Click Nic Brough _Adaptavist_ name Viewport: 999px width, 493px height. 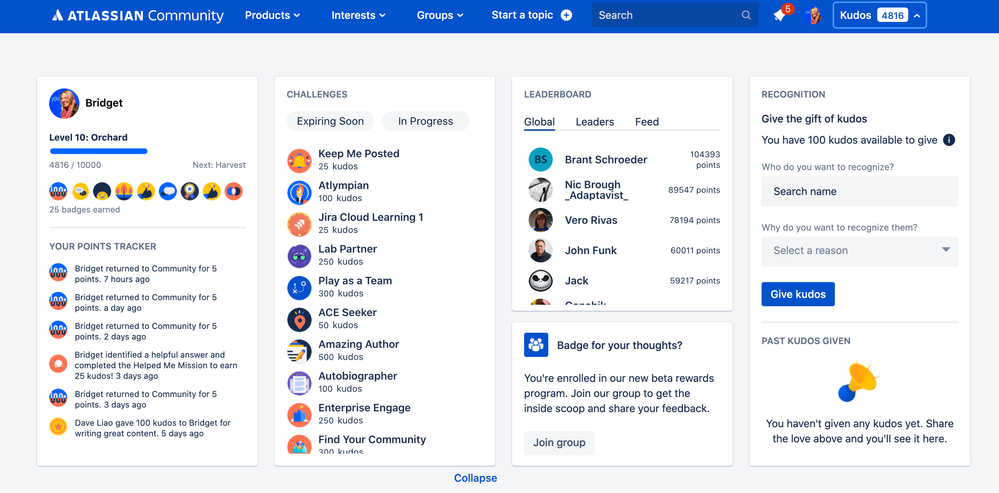tap(596, 190)
